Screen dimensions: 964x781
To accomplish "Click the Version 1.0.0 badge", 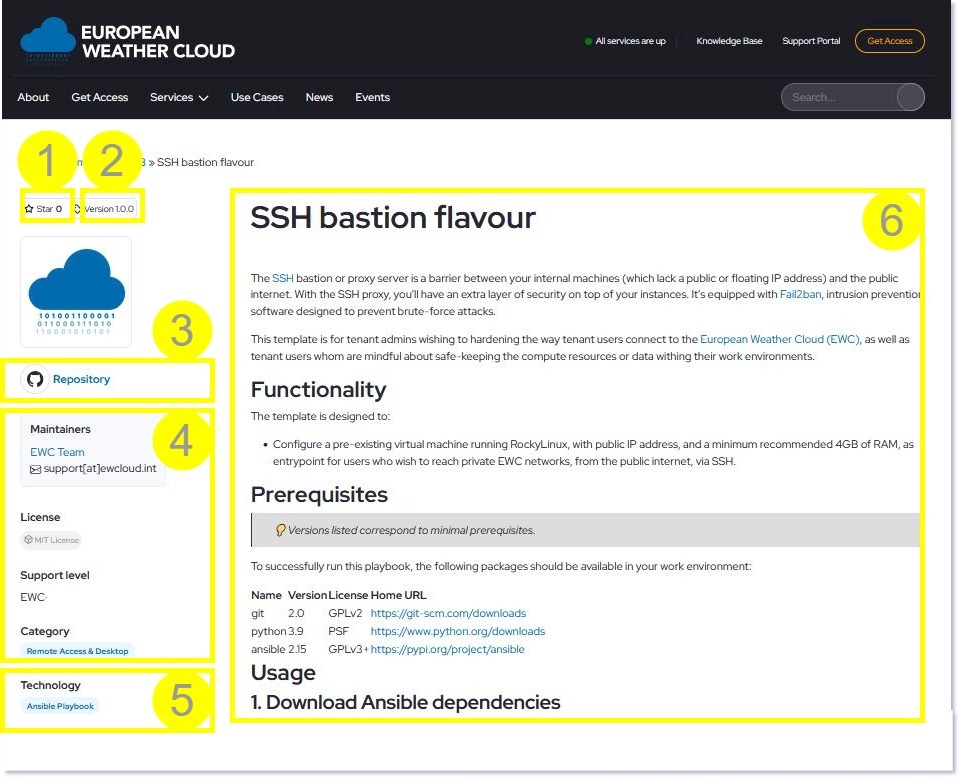I will click(105, 209).
